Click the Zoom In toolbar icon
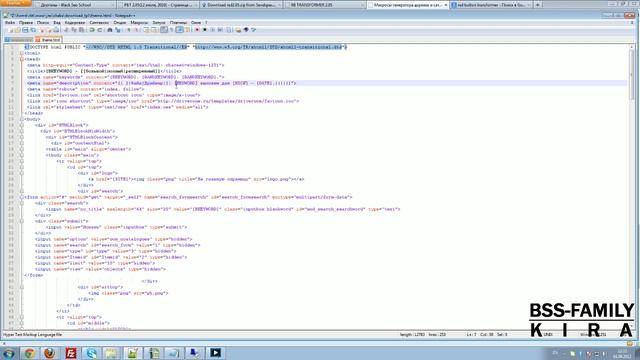 click(129, 30)
